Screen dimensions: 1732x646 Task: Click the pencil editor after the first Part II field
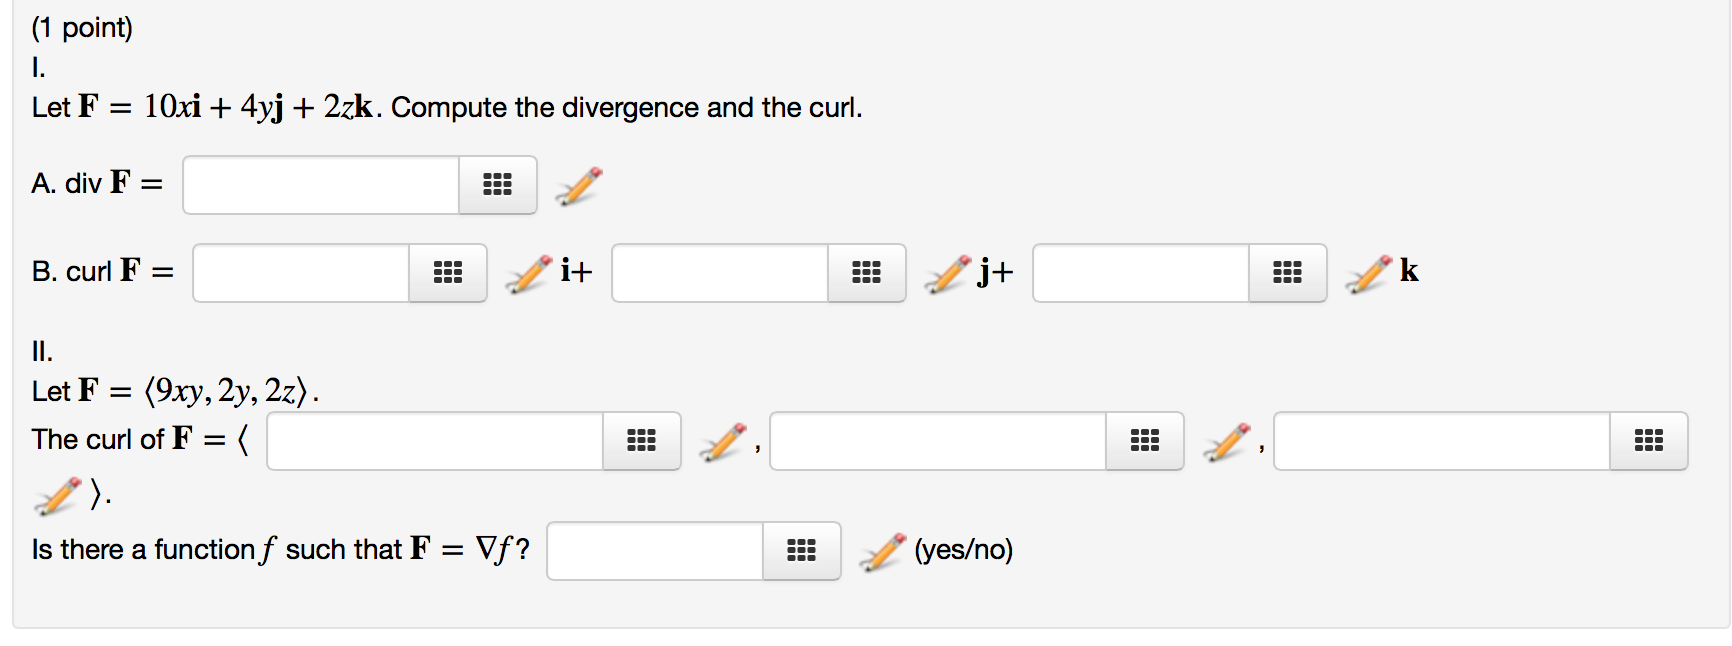(722, 441)
